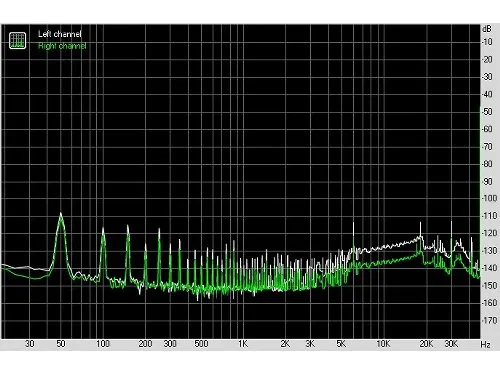Click the -10 dB level scale label
The image size is (500, 375).
[488, 42]
